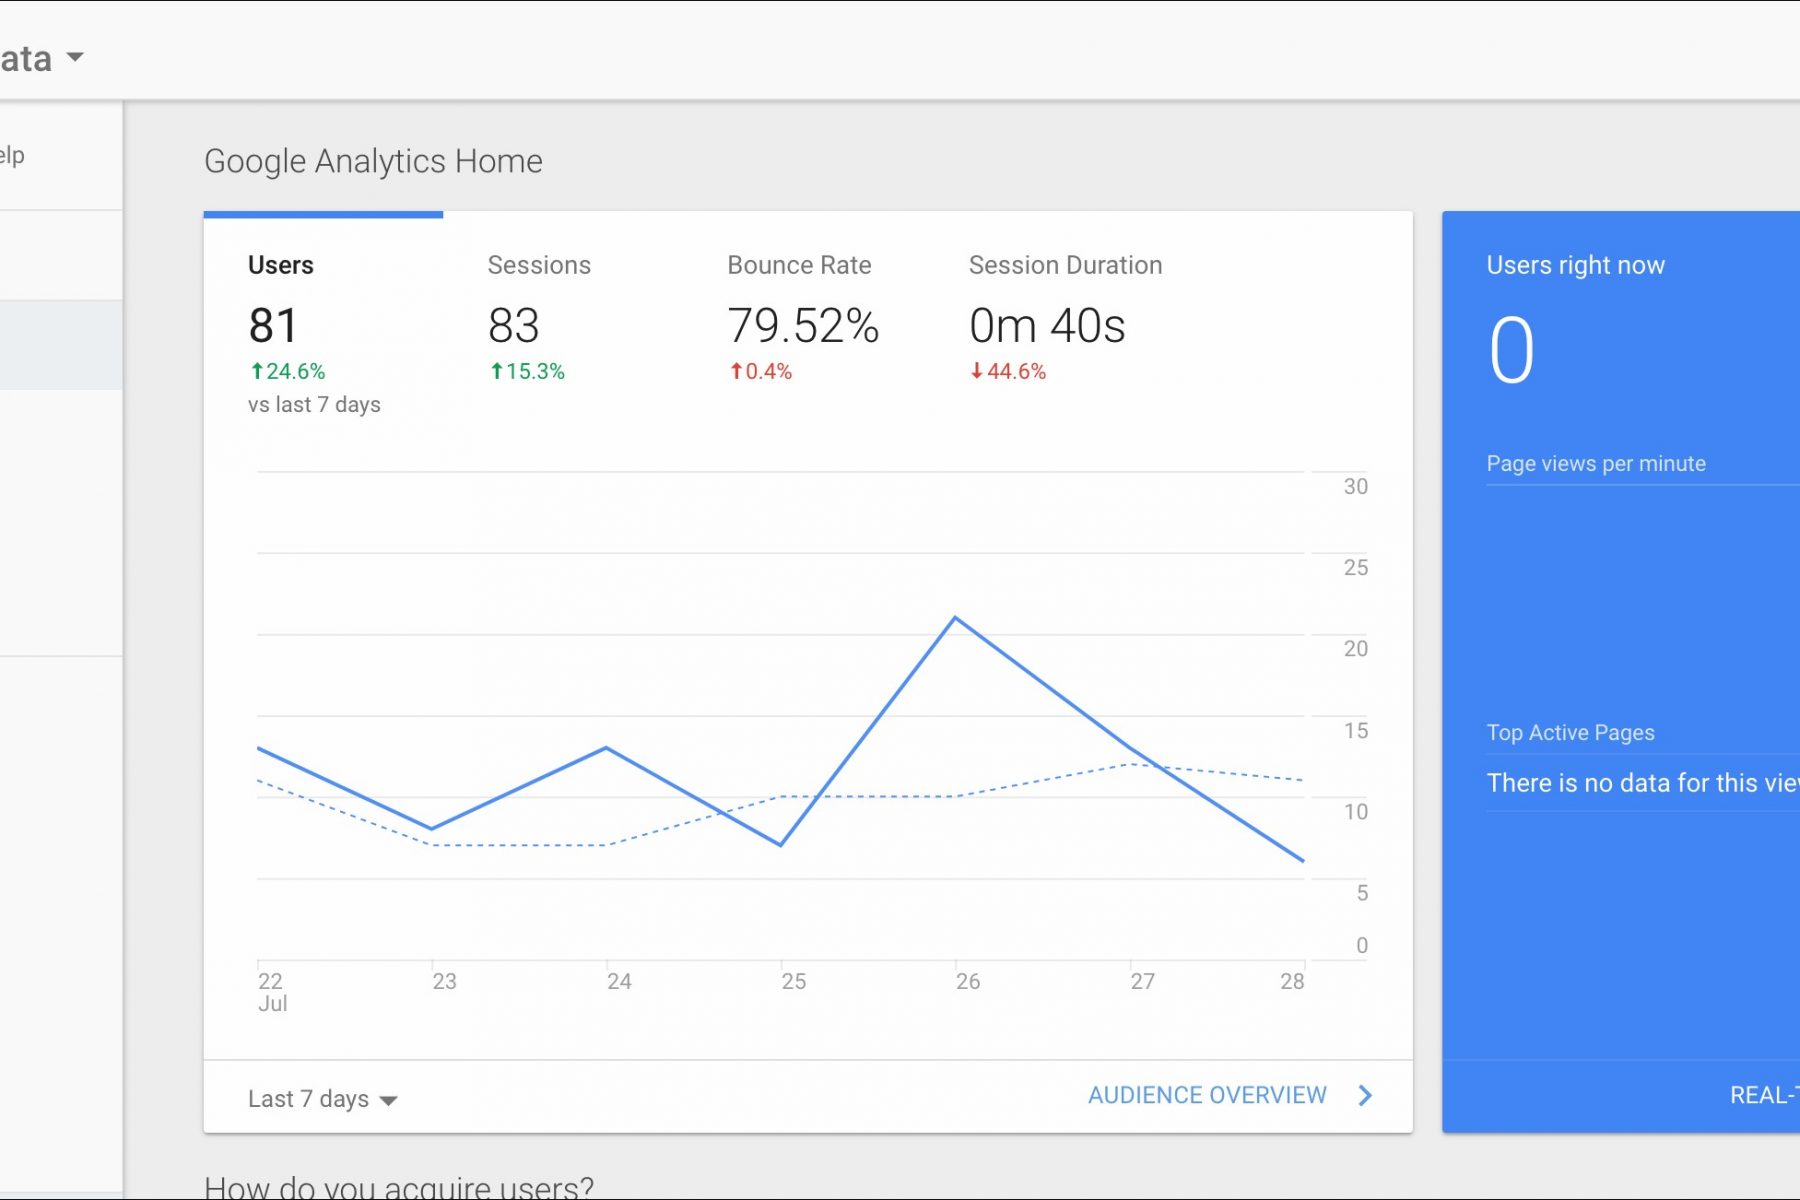This screenshot has width=1800, height=1200.
Task: Click the chevron arrow beside Audience Overview
Action: (1365, 1095)
